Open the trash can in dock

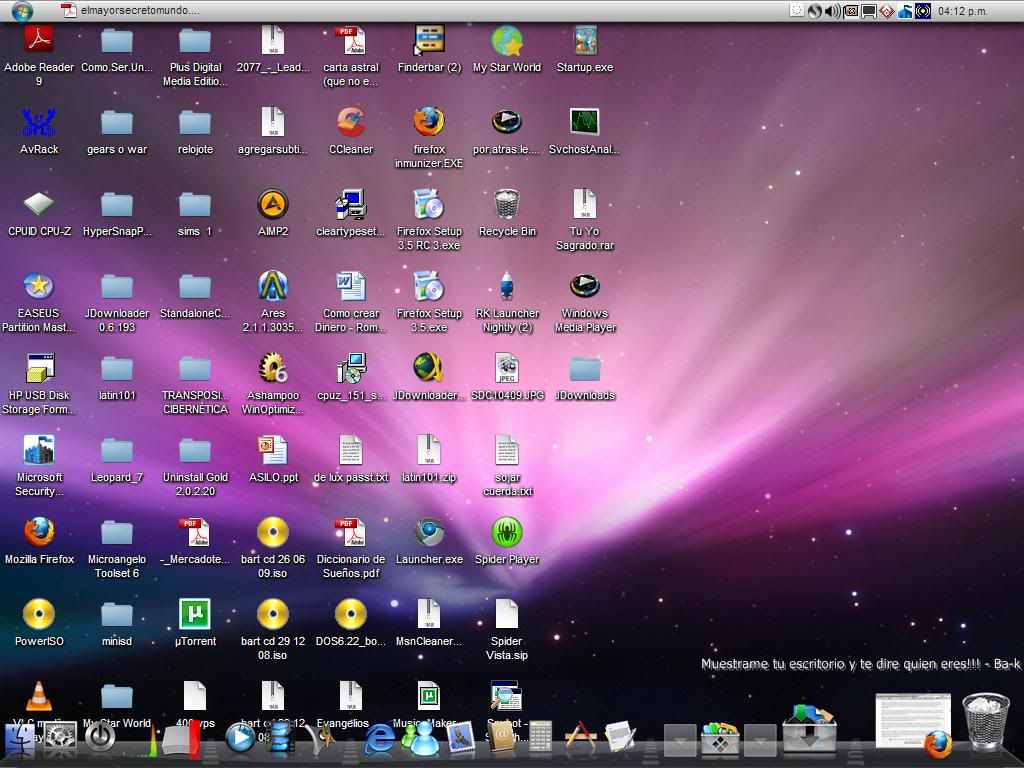[x=985, y=722]
